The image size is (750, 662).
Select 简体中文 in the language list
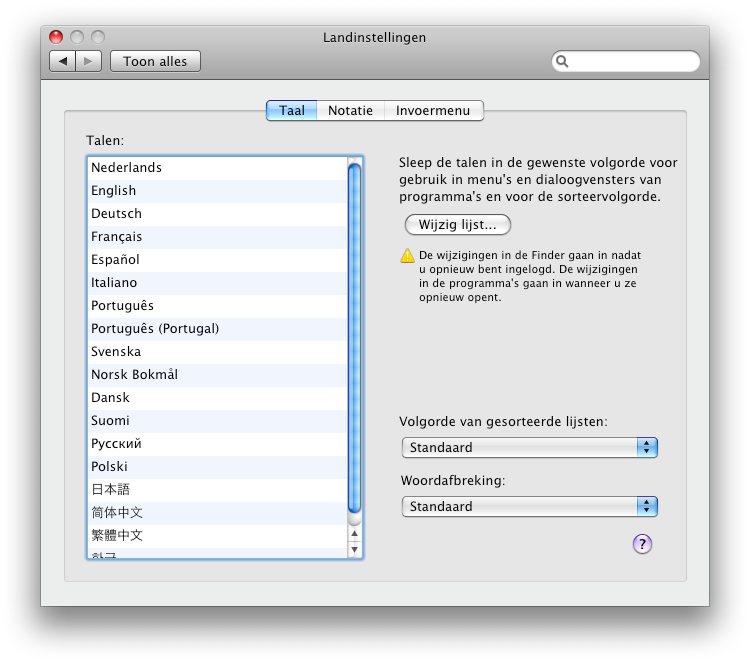click(x=218, y=512)
